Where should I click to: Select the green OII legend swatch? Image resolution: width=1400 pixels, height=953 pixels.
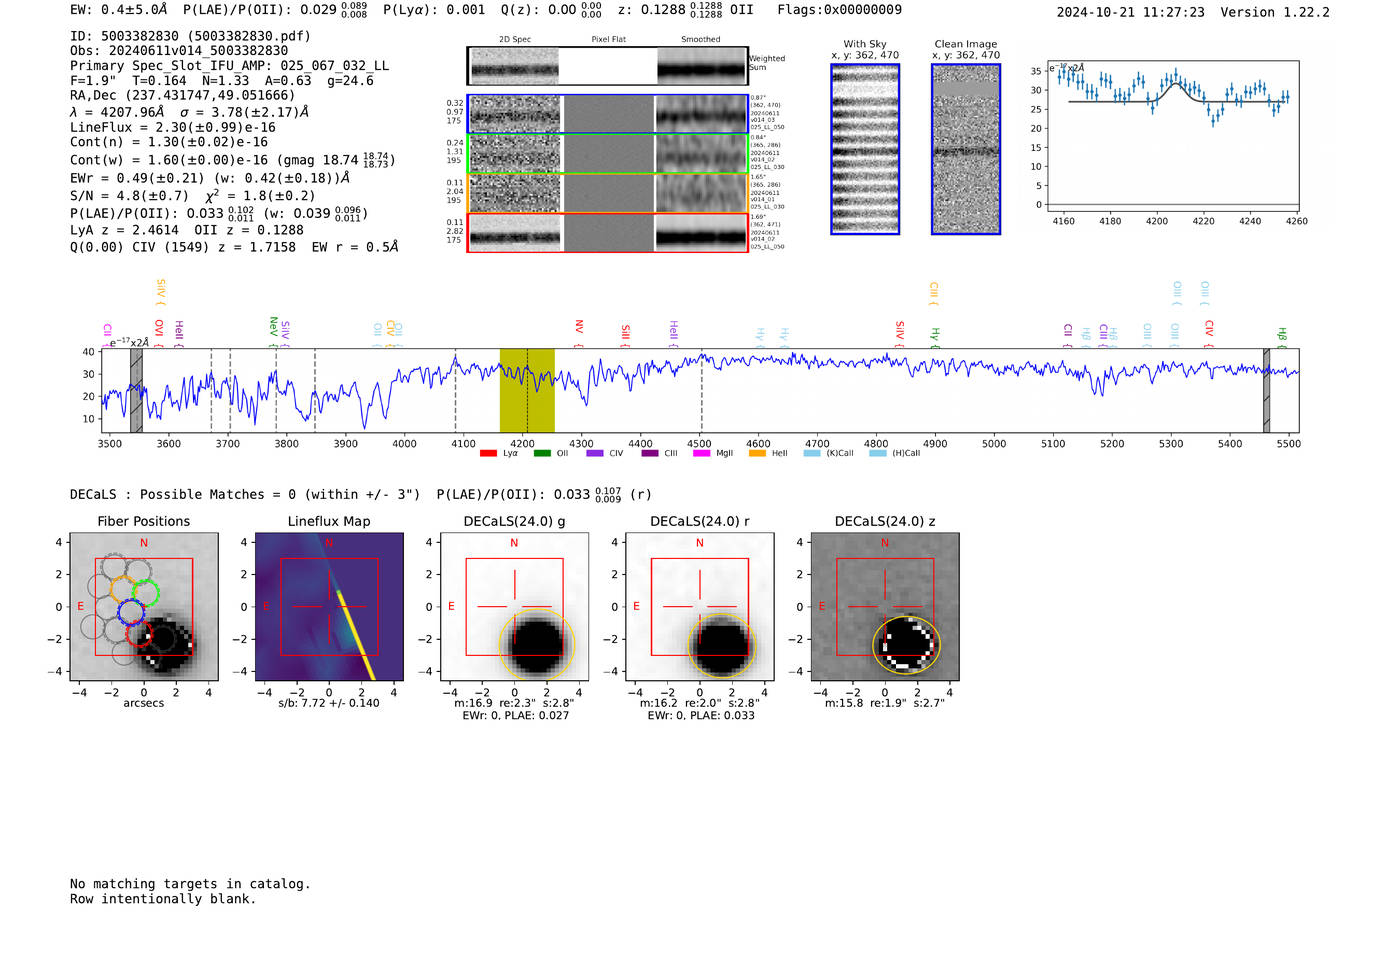pyautogui.click(x=542, y=454)
